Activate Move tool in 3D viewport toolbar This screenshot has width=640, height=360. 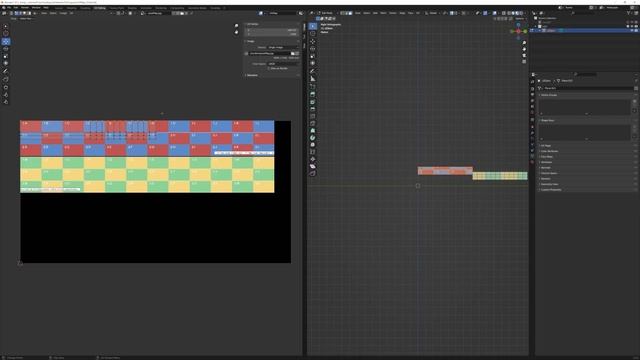[x=313, y=41]
